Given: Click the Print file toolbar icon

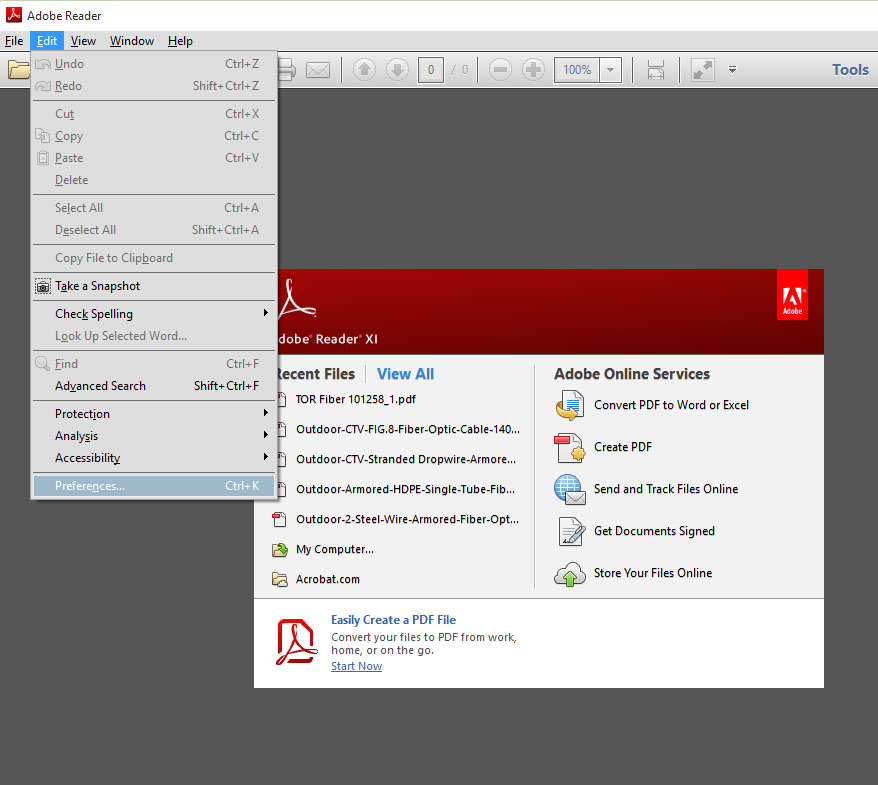Looking at the screenshot, I should pos(287,69).
